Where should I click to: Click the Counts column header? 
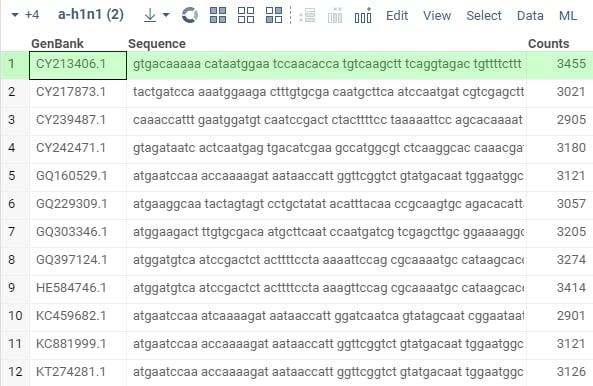point(548,43)
